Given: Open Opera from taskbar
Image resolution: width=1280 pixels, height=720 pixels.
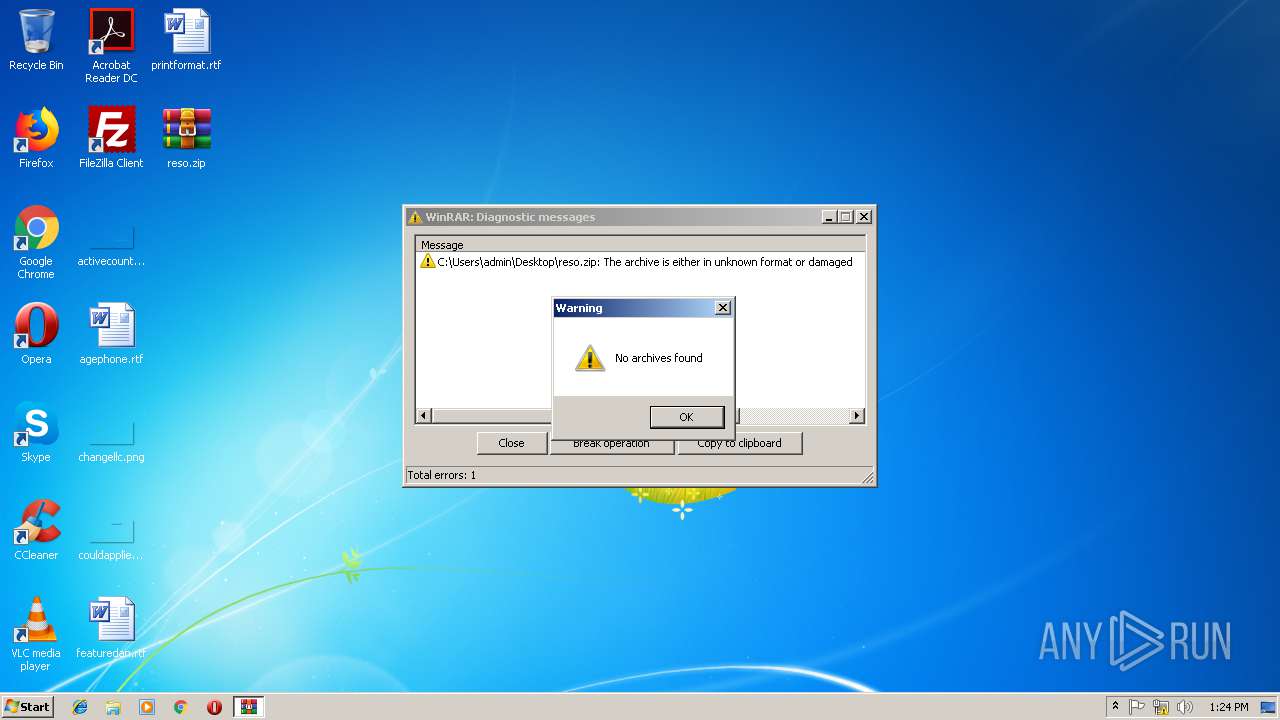Looking at the screenshot, I should (x=214, y=707).
